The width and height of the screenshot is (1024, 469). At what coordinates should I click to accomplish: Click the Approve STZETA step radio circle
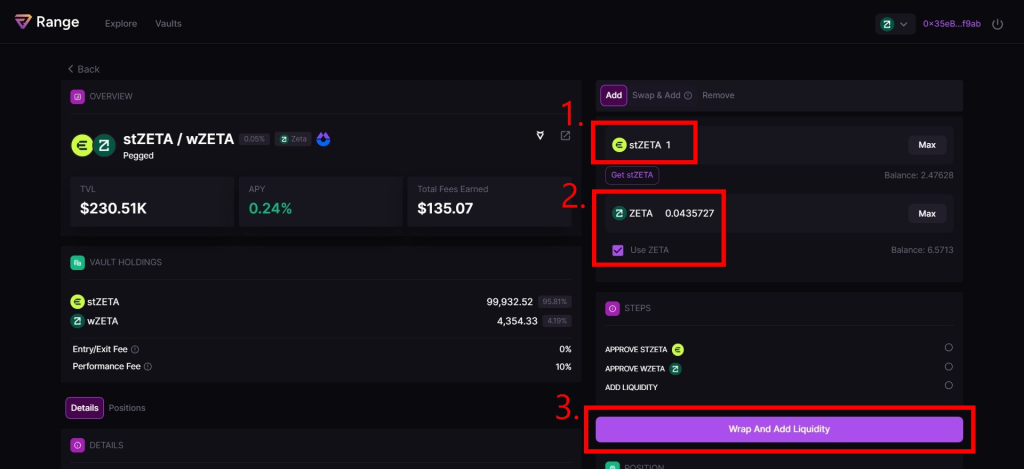click(x=948, y=348)
